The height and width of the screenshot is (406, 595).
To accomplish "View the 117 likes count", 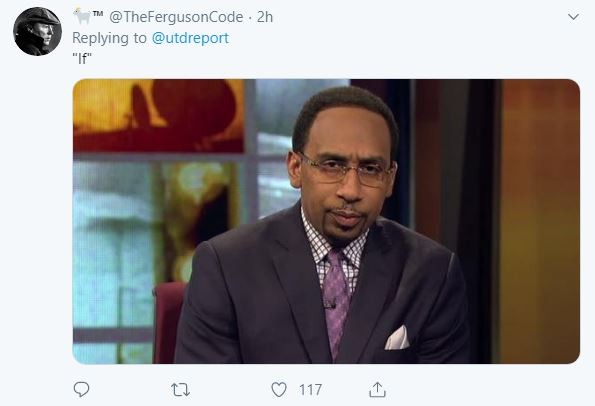I will [x=310, y=390].
